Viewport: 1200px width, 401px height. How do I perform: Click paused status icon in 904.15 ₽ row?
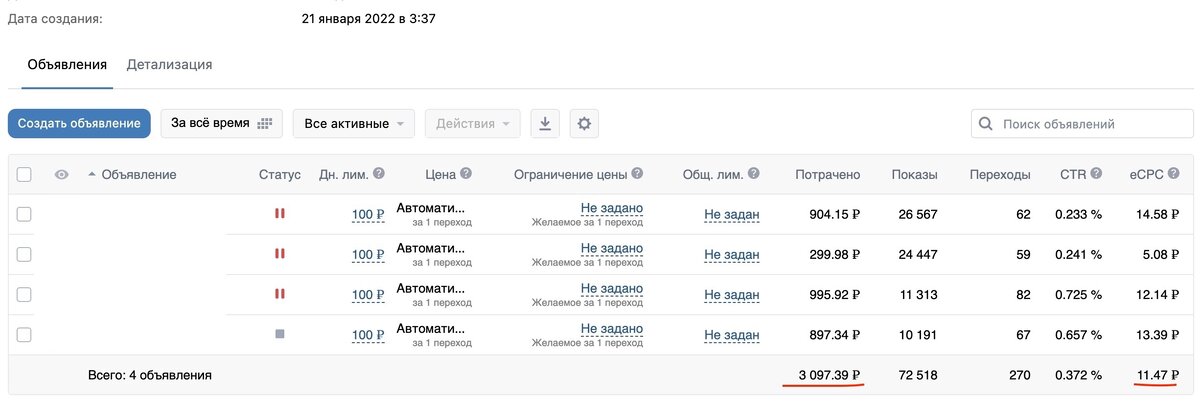coord(279,213)
